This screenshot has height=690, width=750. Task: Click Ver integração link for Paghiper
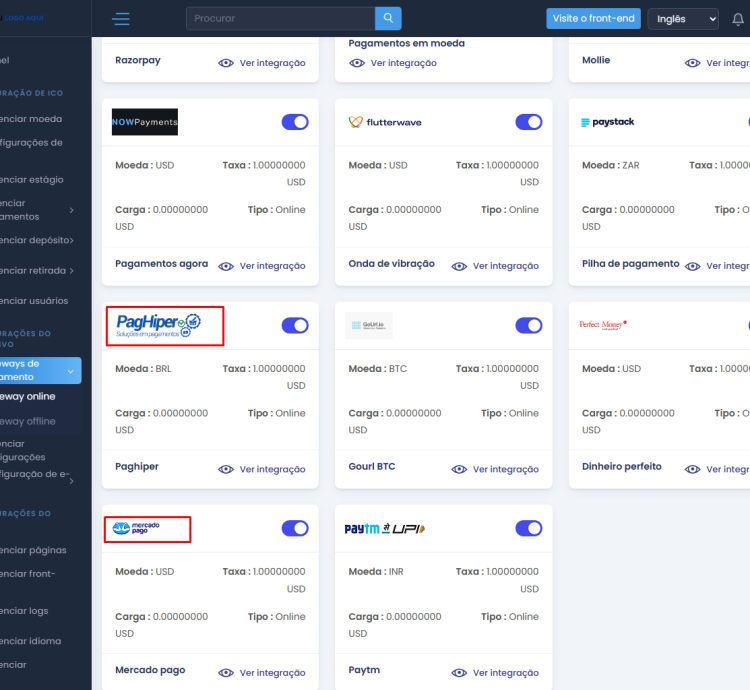click(272, 470)
